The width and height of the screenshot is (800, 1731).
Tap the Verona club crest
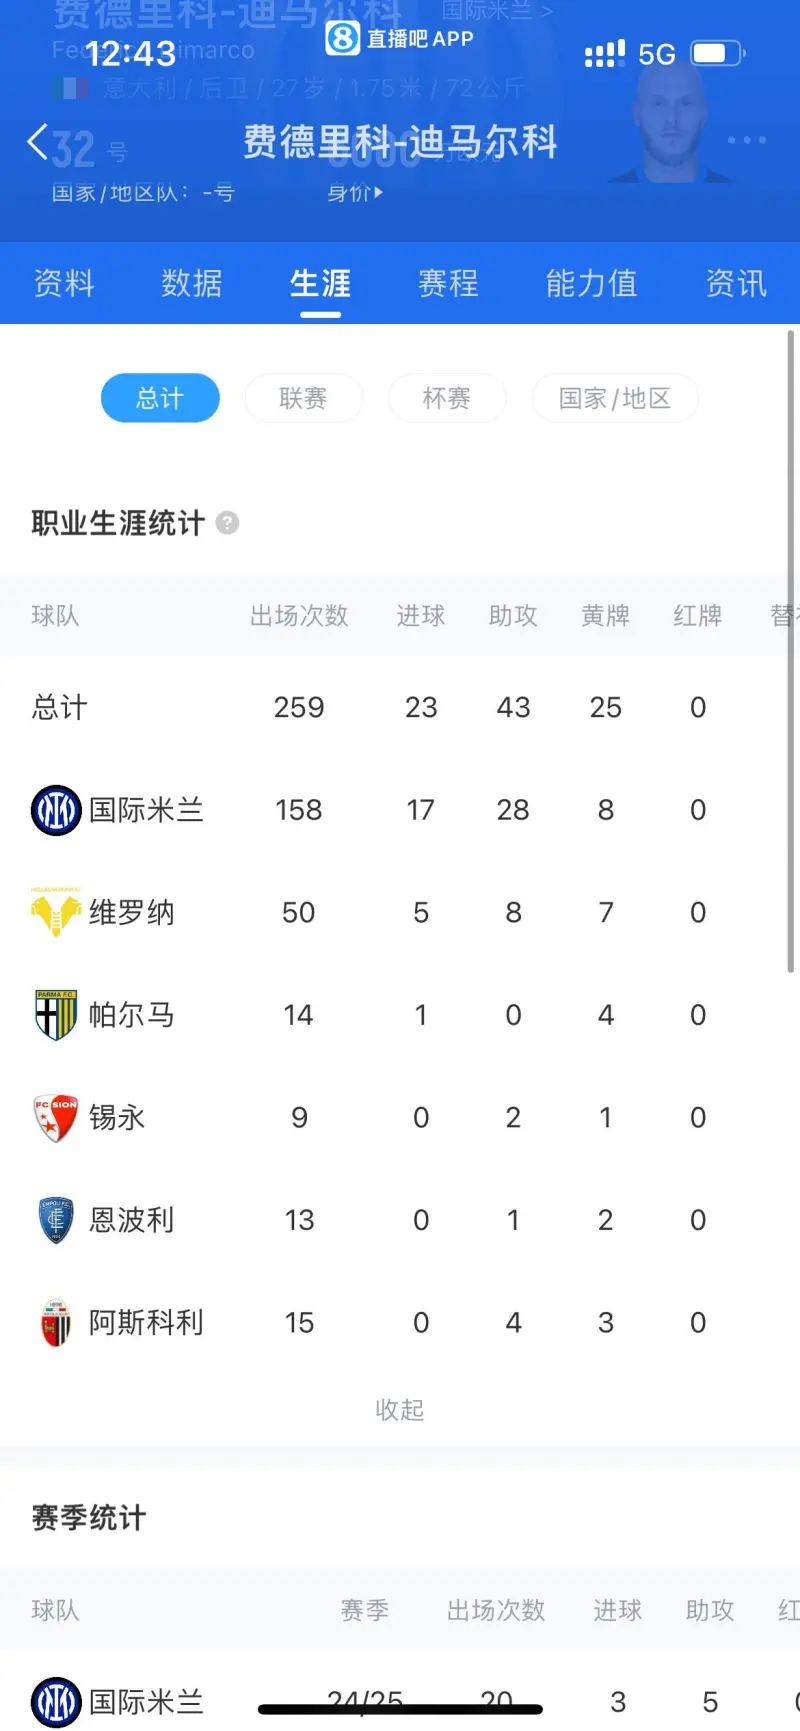click(55, 912)
